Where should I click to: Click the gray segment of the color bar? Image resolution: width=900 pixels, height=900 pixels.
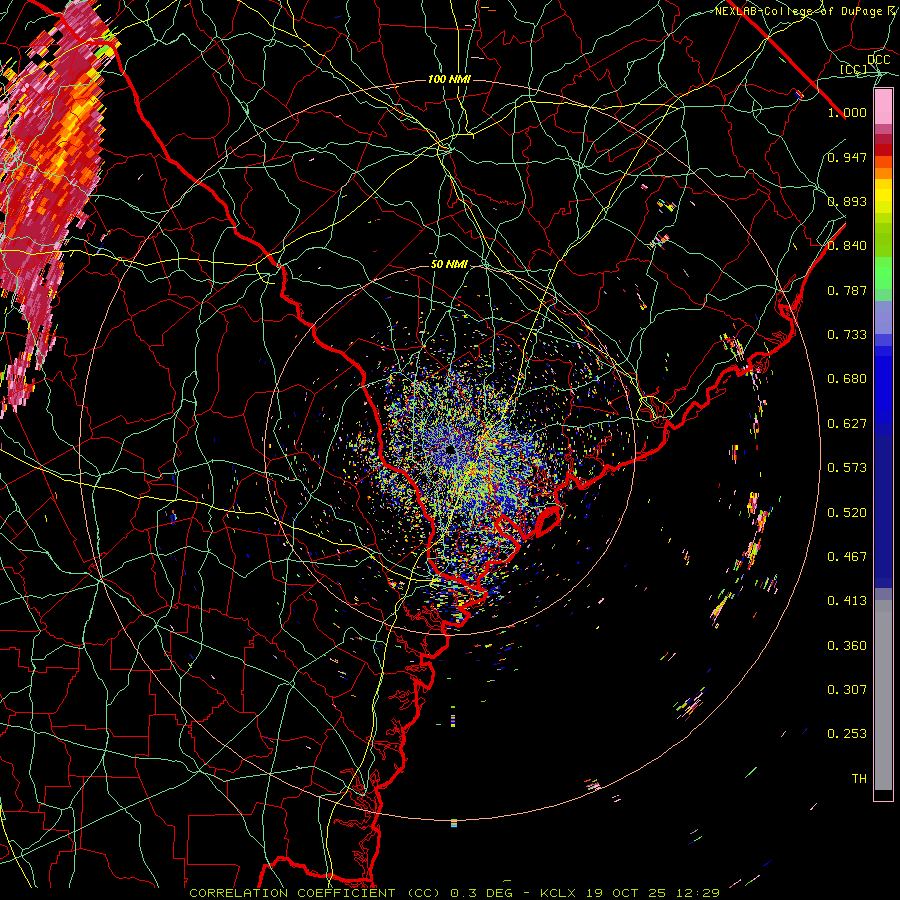click(x=883, y=695)
